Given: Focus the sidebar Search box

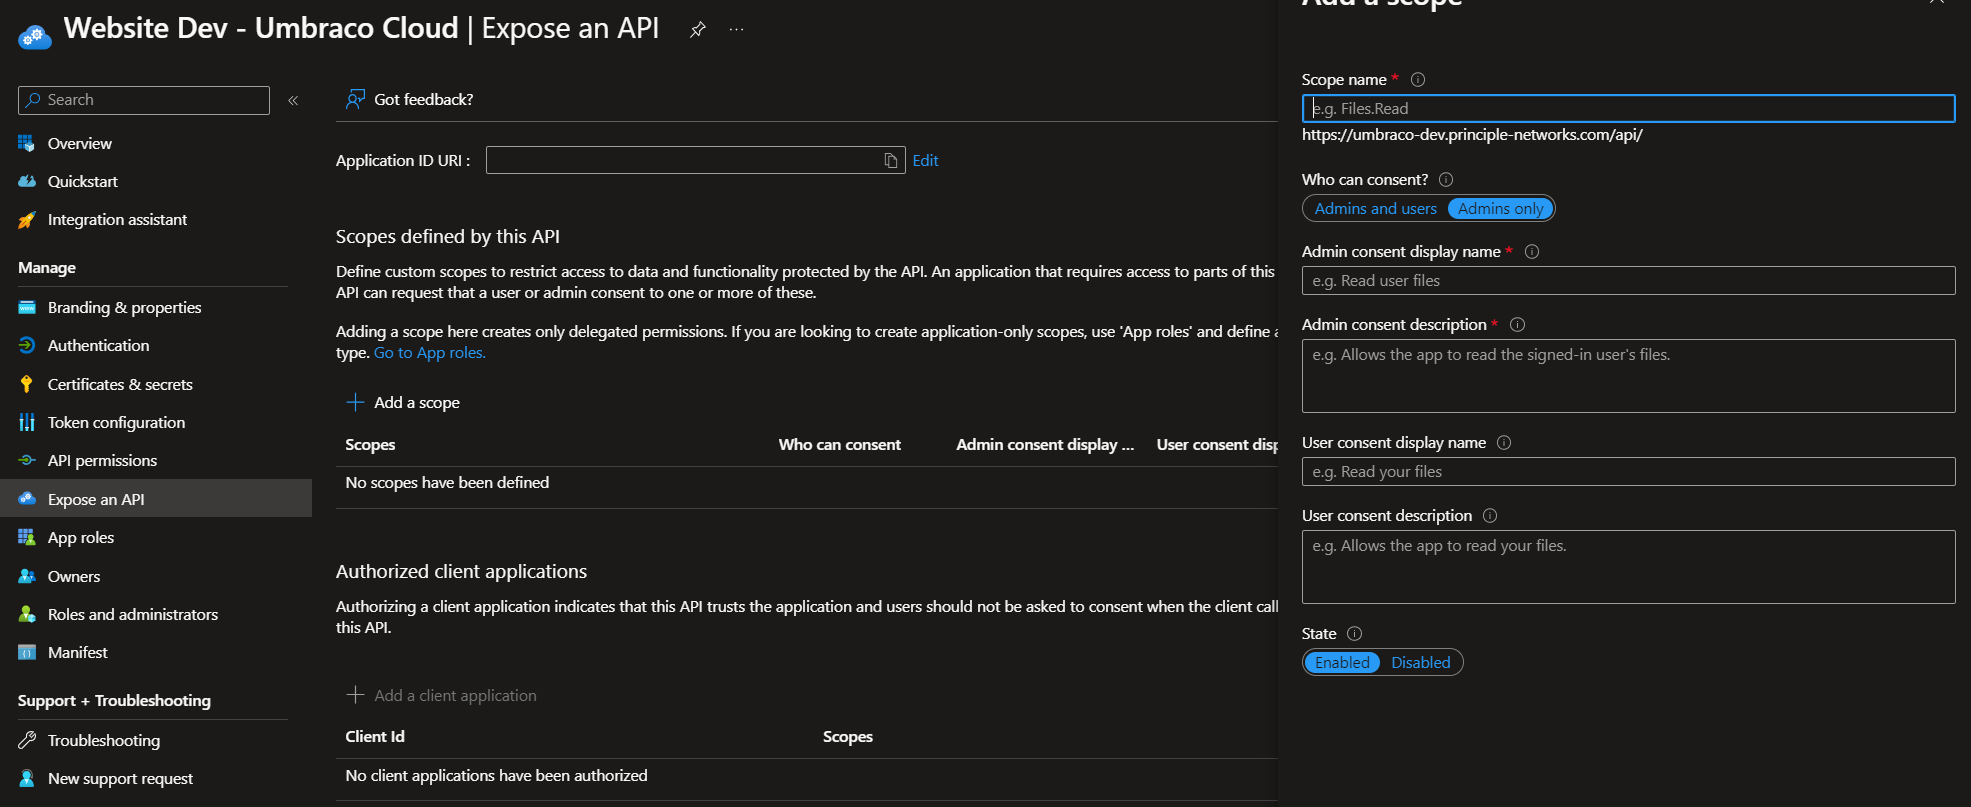Looking at the screenshot, I should [144, 100].
